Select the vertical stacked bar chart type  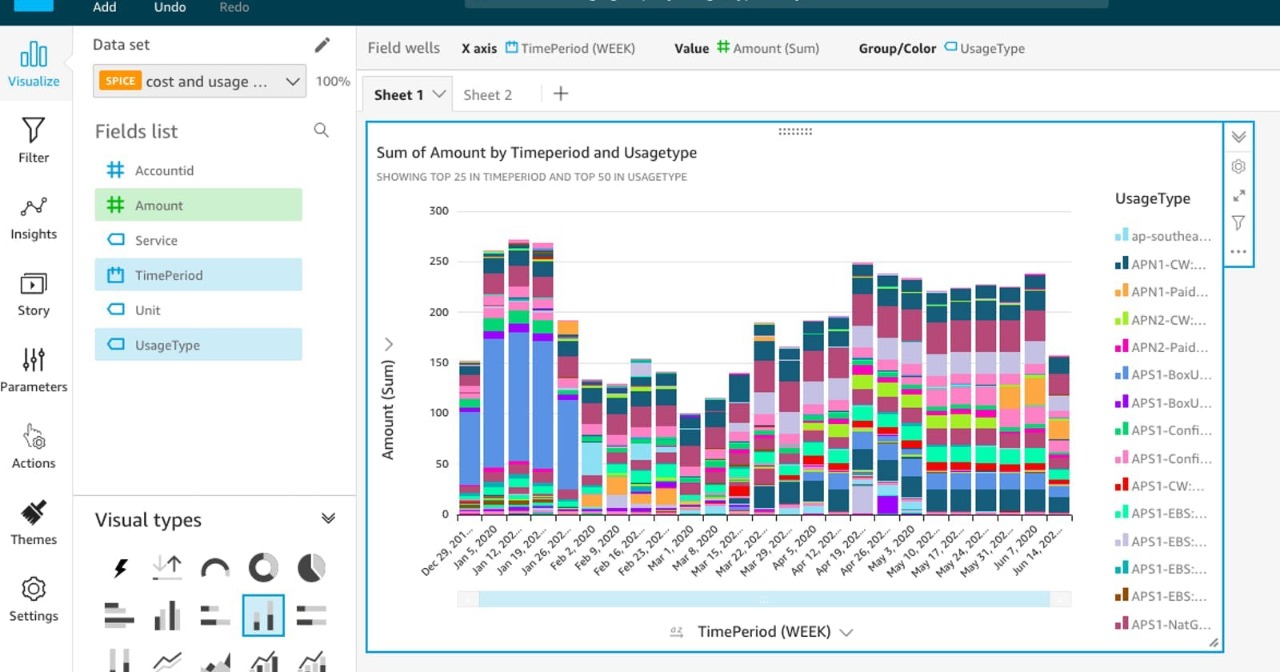click(x=263, y=615)
